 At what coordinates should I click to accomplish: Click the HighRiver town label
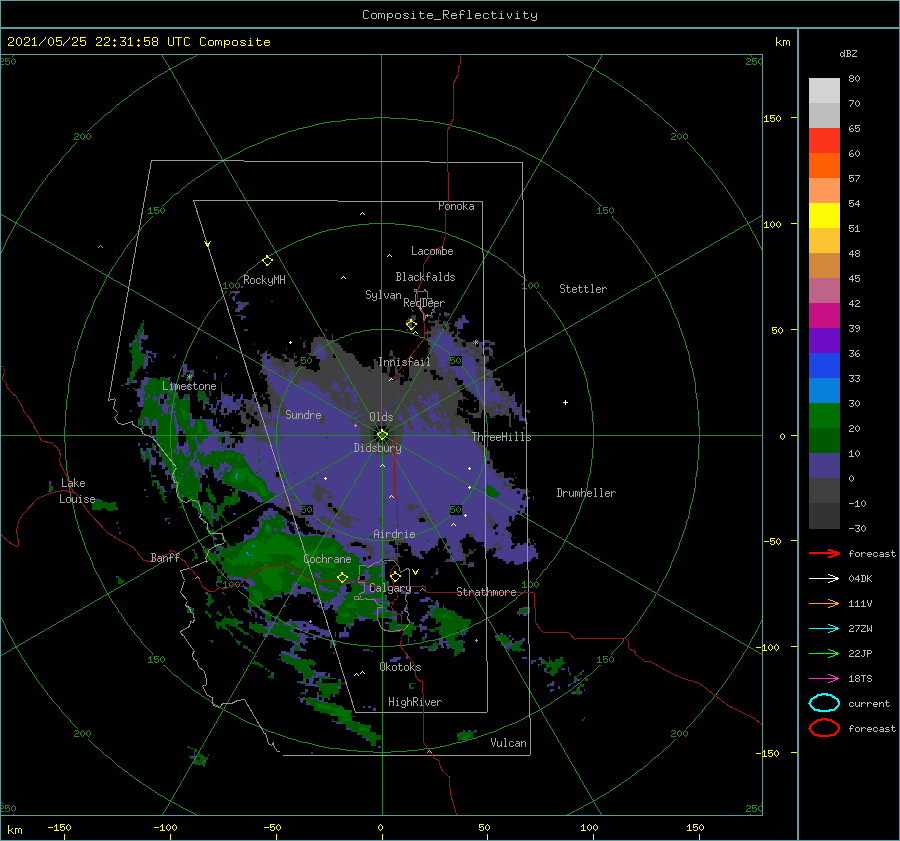click(415, 702)
